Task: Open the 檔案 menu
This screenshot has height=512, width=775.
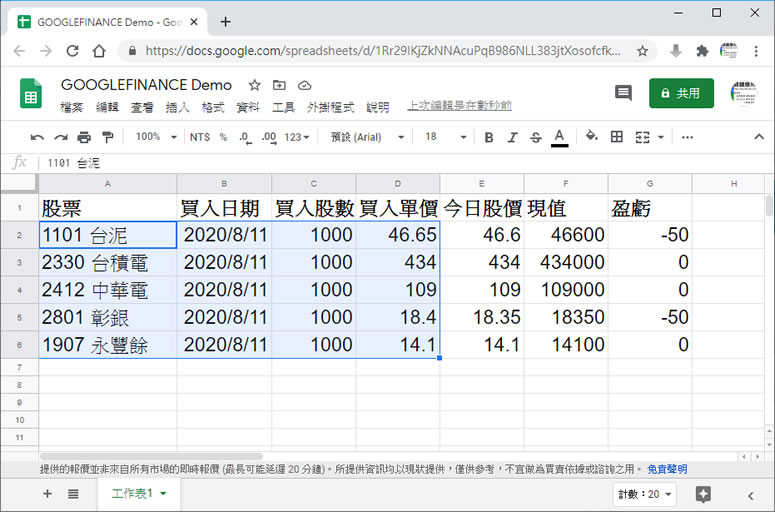Action: [72, 107]
